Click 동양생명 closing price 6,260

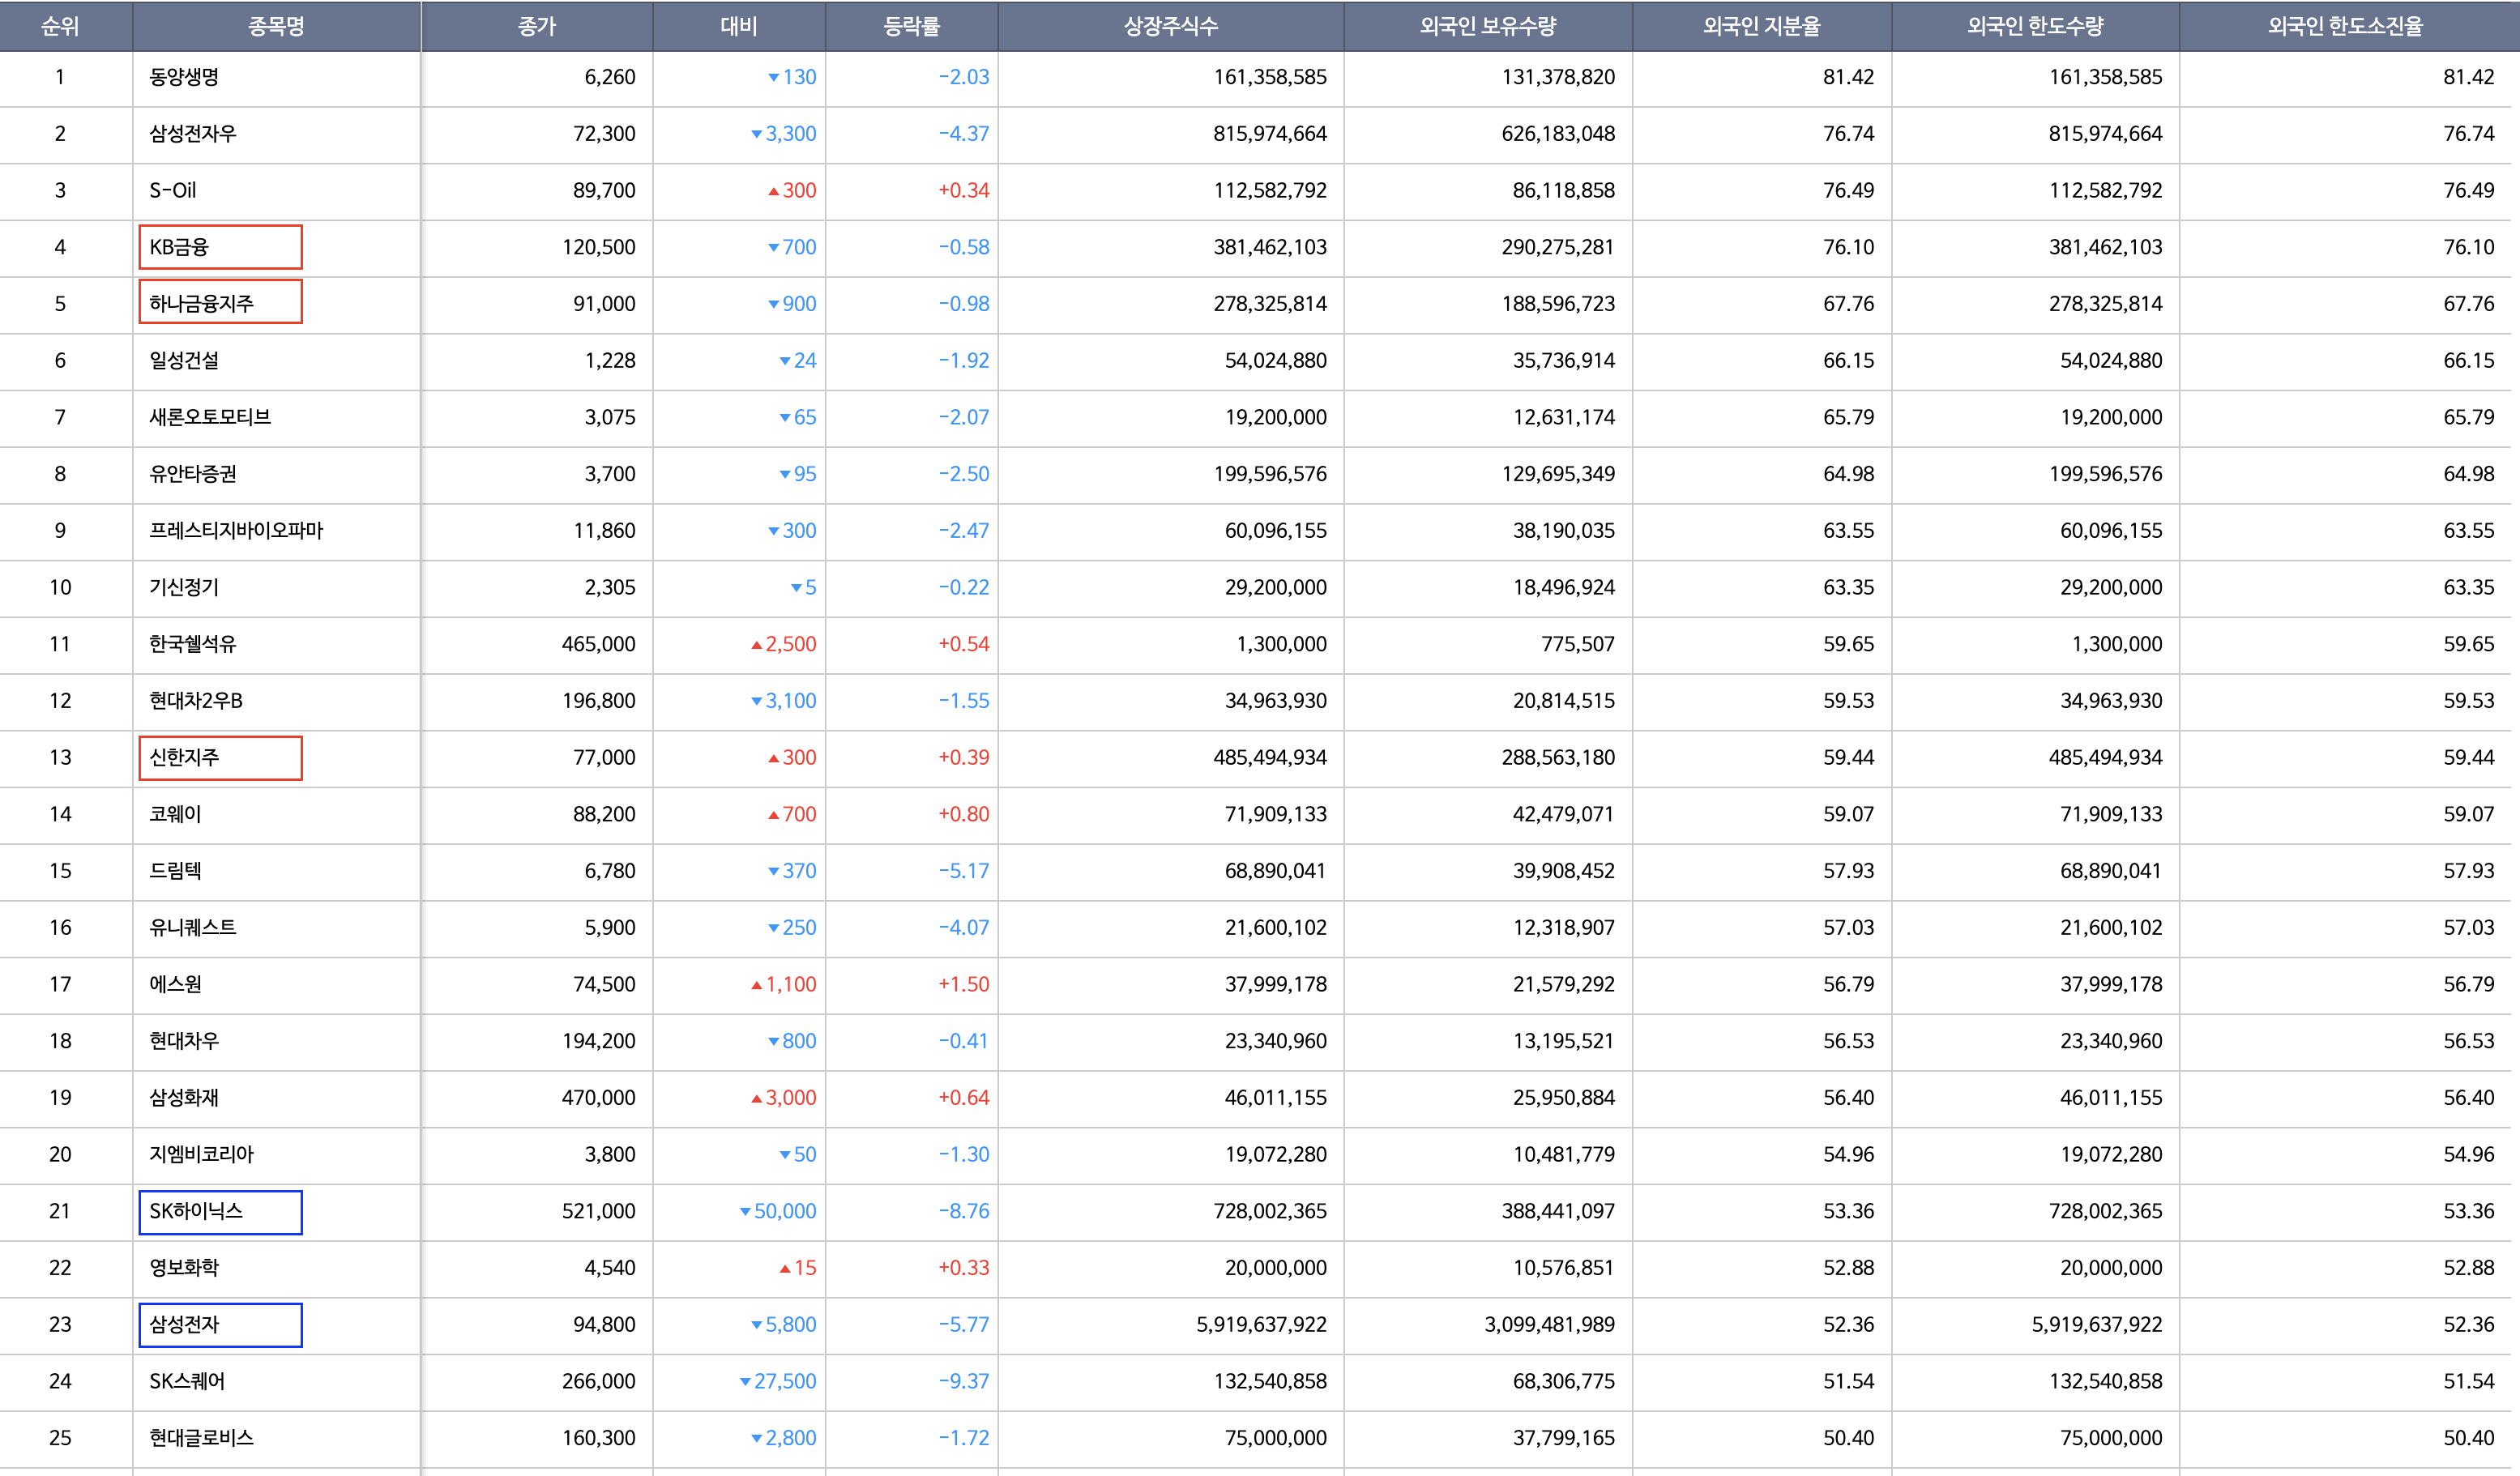610,77
